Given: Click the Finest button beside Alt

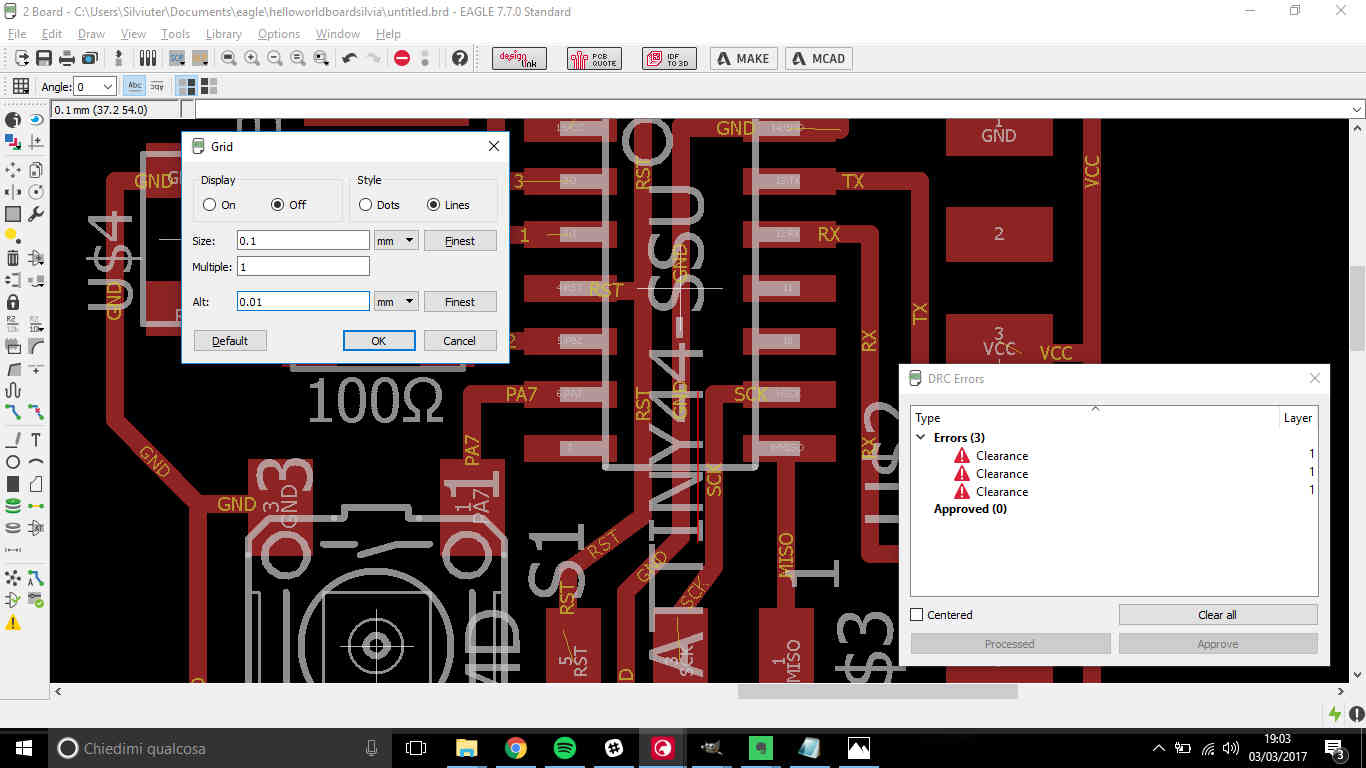Looking at the screenshot, I should (460, 301).
